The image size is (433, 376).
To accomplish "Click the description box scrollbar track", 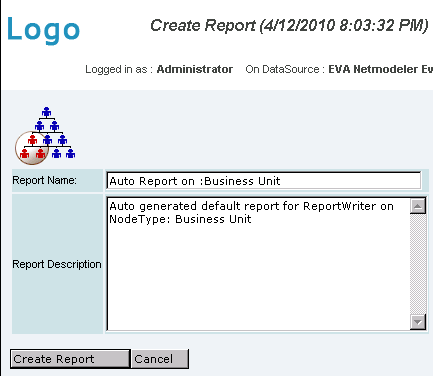I will tap(418, 264).
